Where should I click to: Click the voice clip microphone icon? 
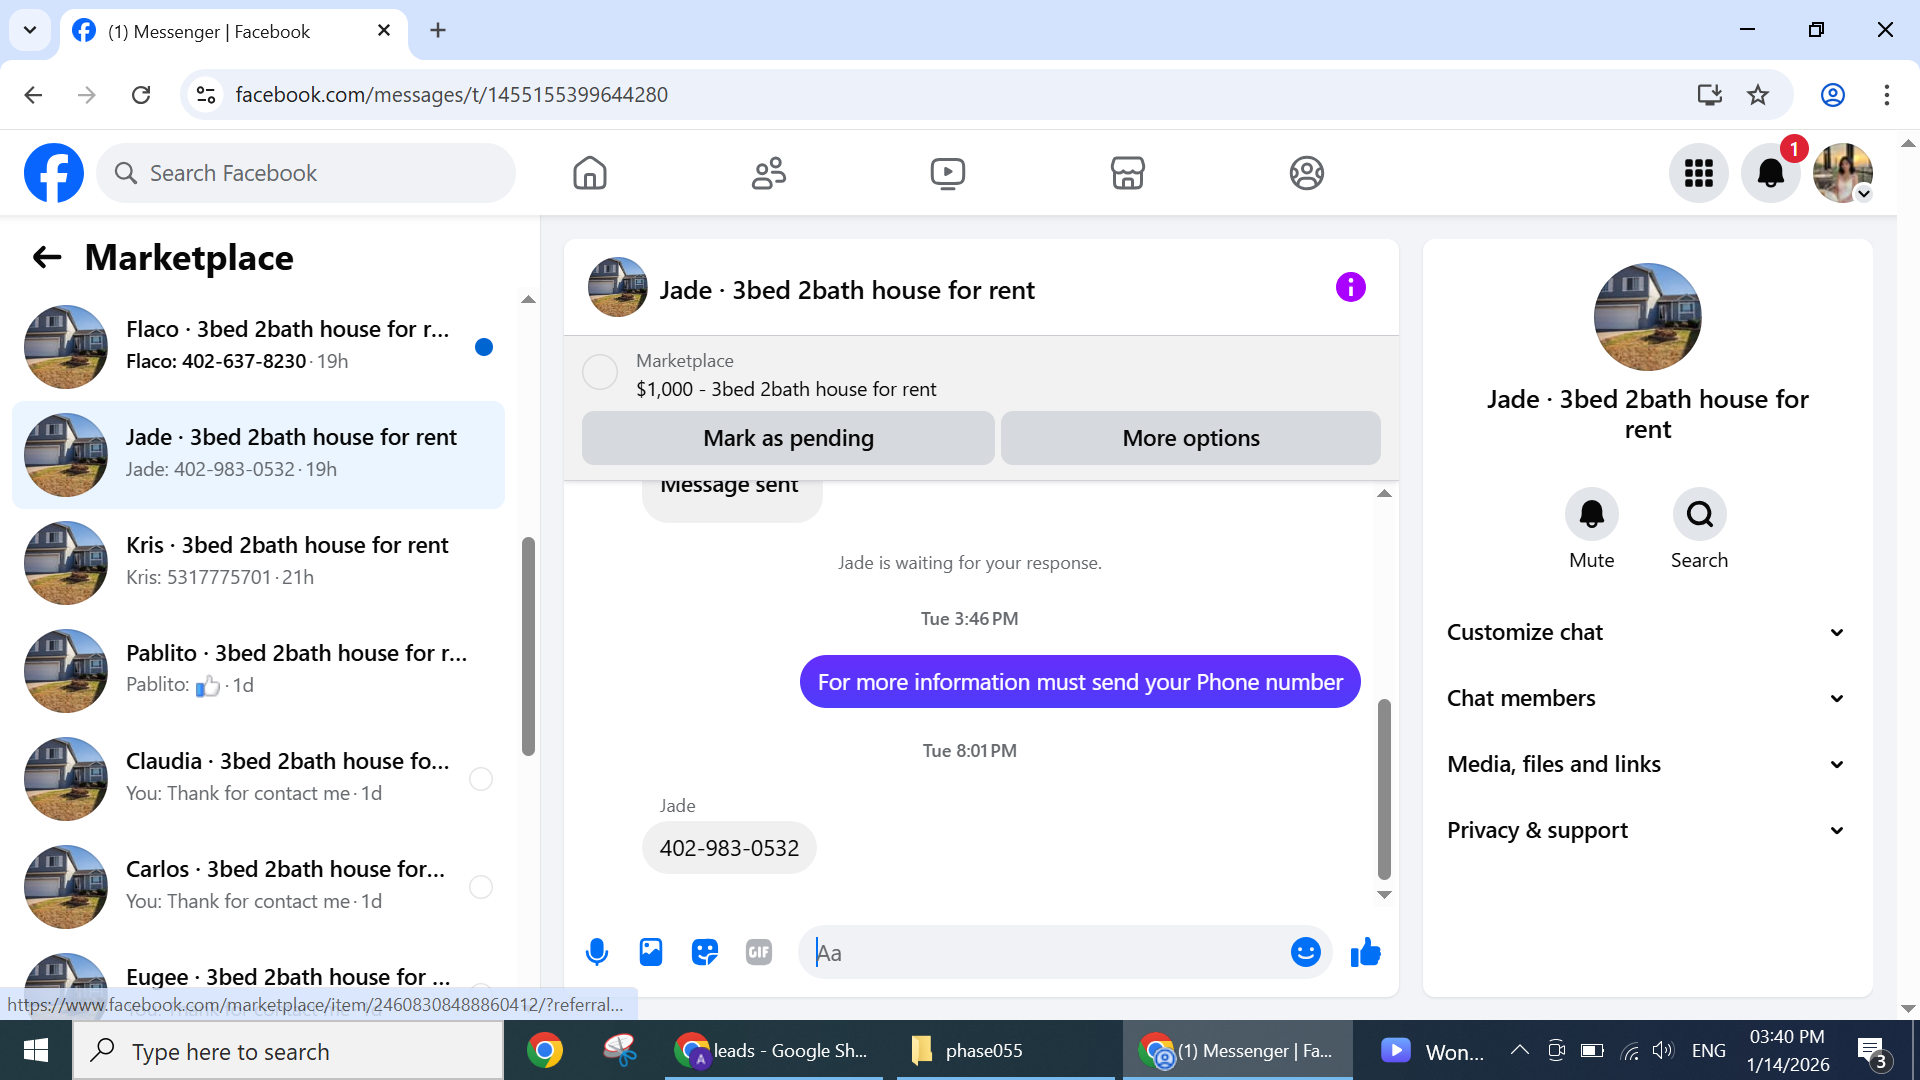pos(597,952)
